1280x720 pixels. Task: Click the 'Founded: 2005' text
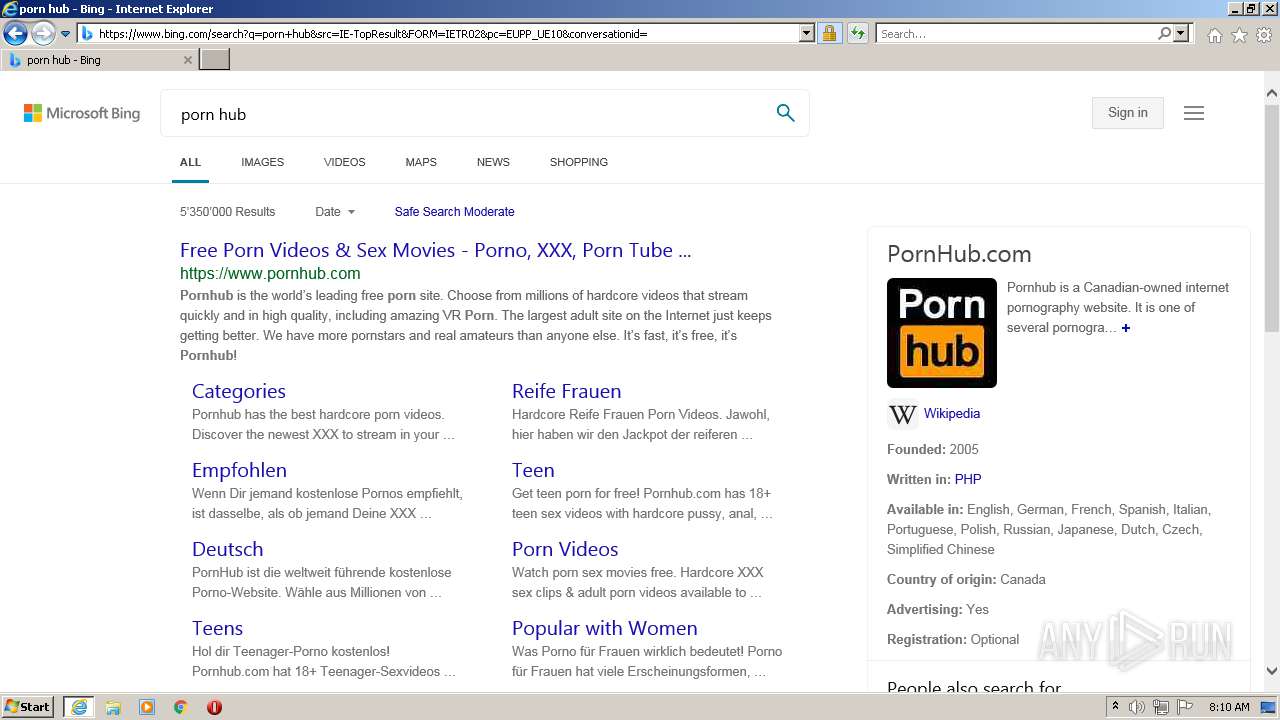(933, 449)
